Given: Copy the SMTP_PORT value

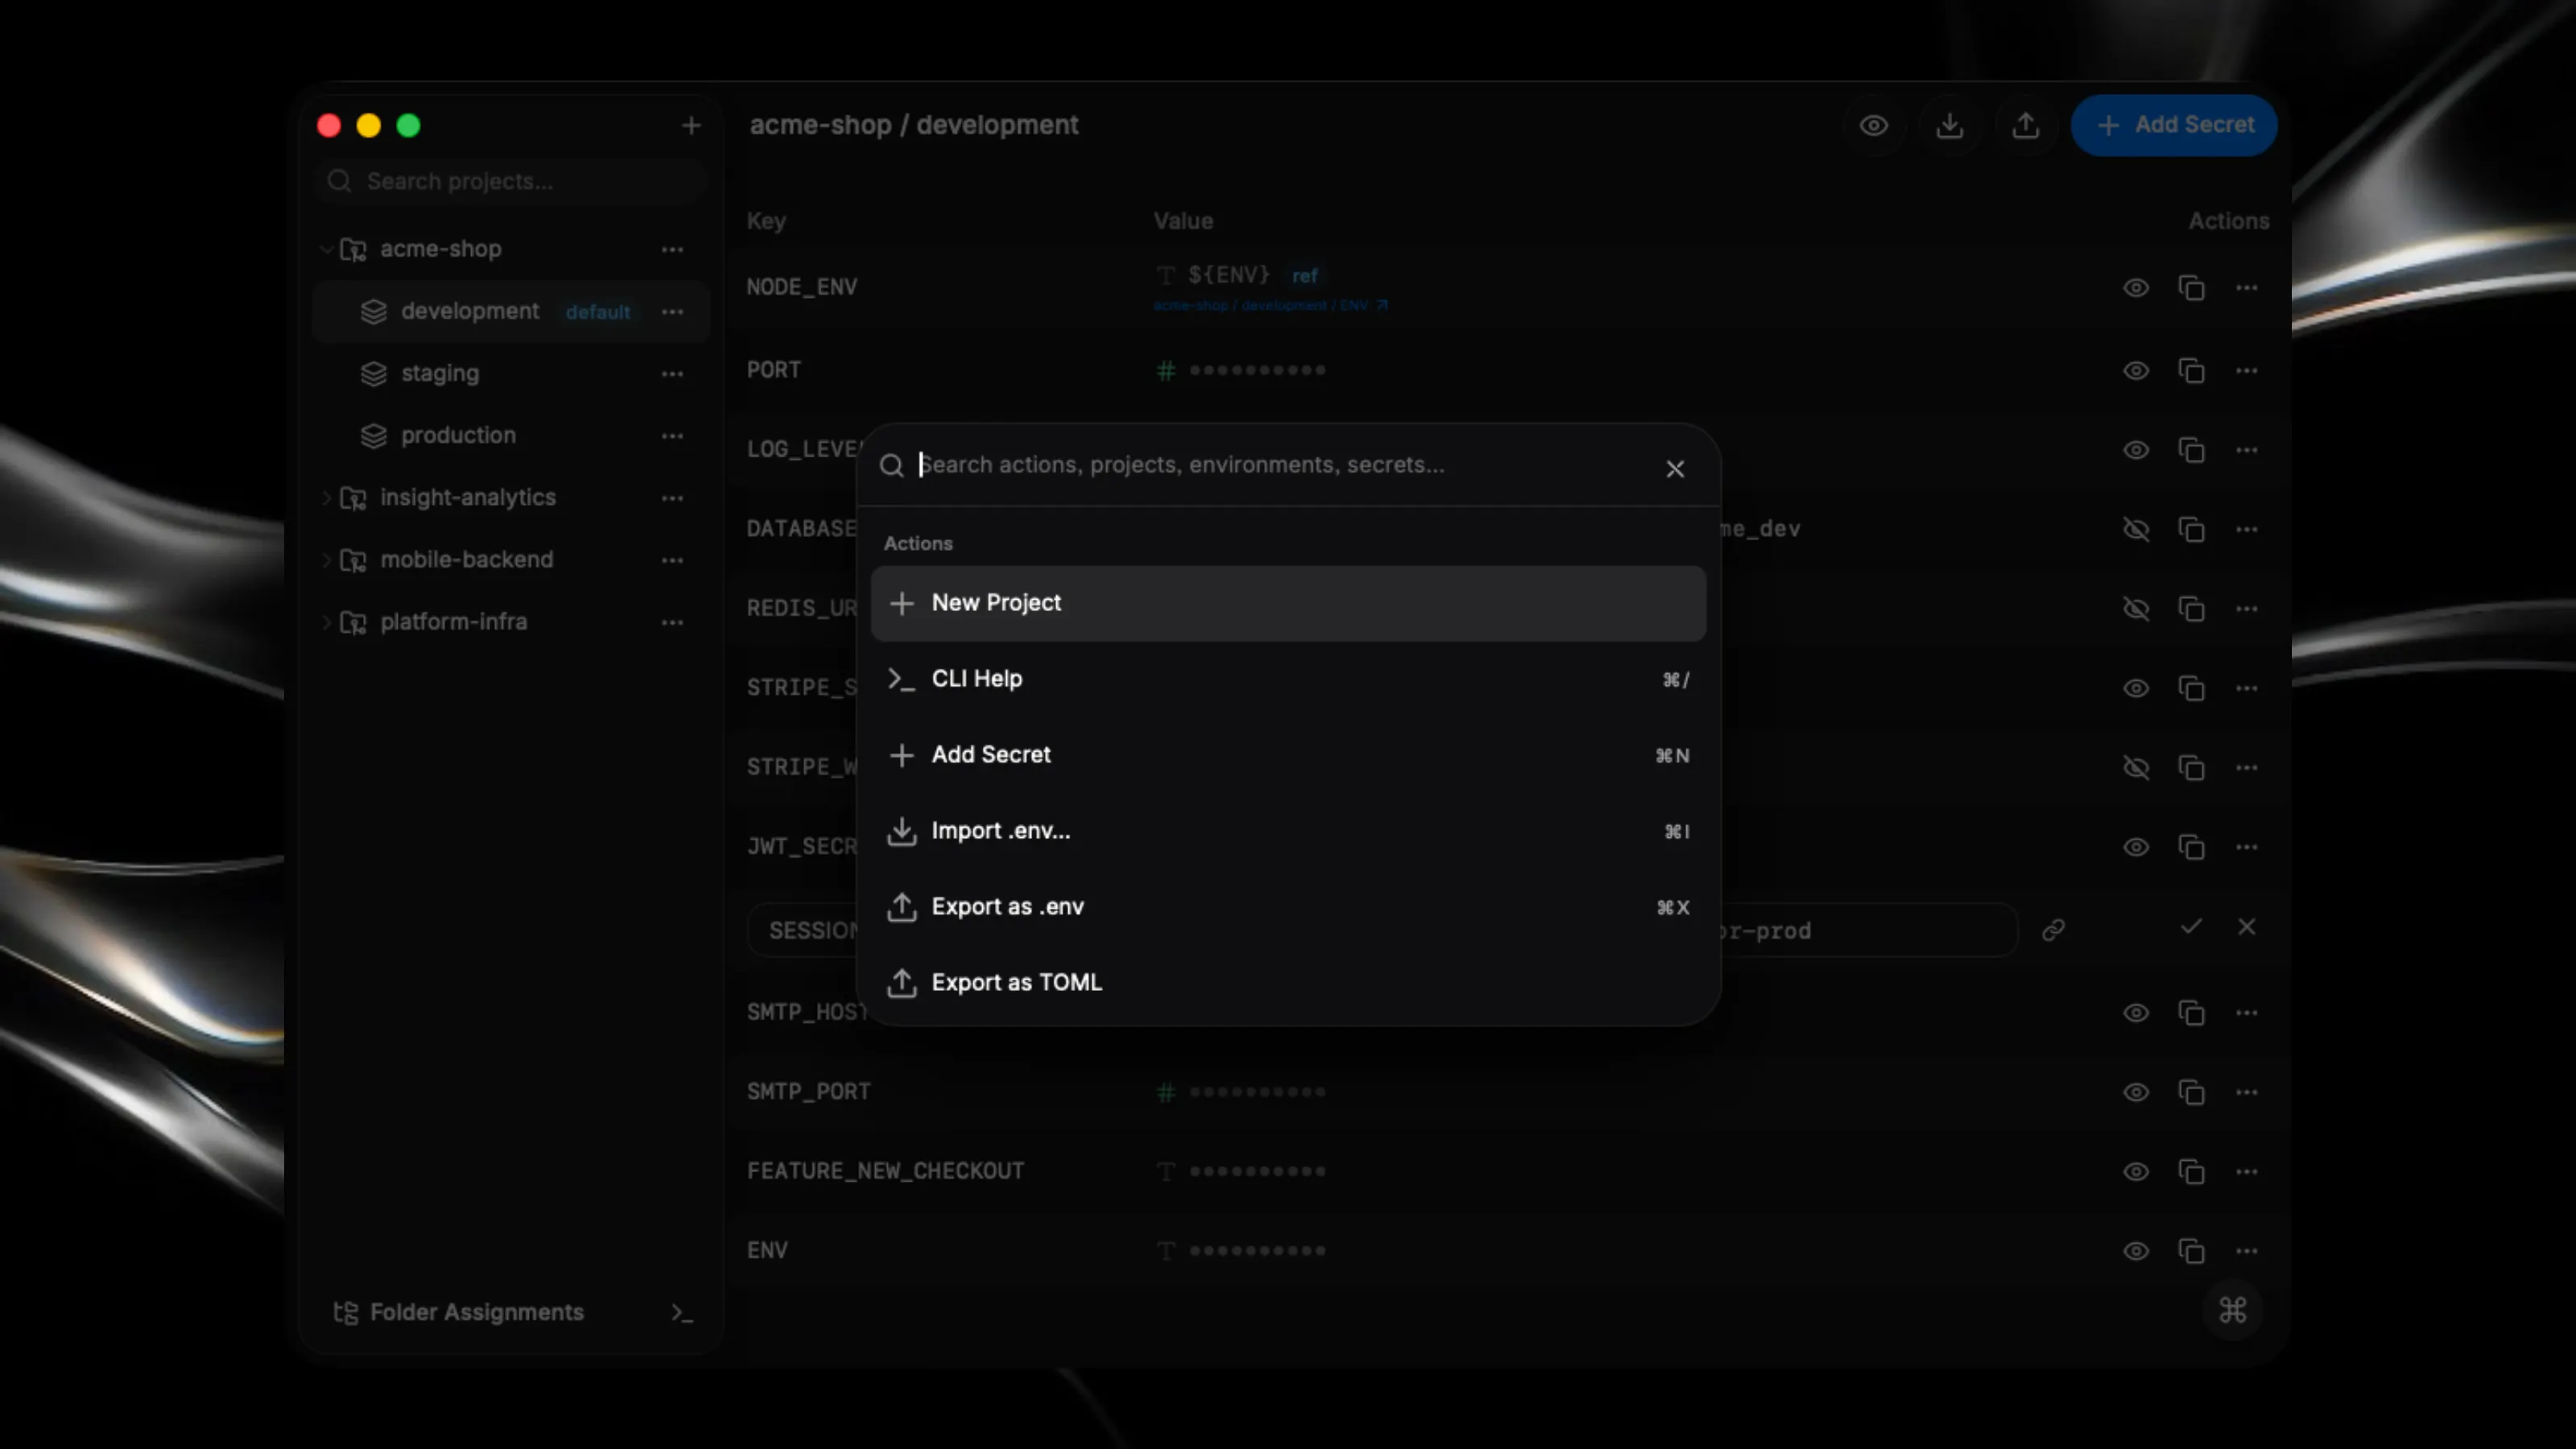Looking at the screenshot, I should coord(2191,1092).
